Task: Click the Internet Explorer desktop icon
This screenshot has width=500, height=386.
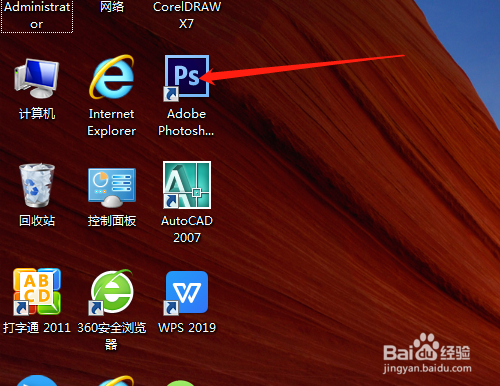Action: point(112,77)
